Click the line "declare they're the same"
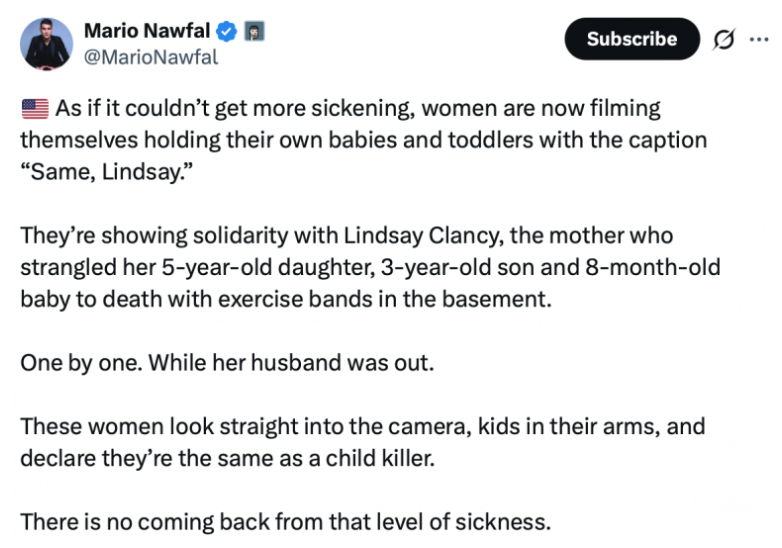Image resolution: width=782 pixels, height=548 pixels. 227,458
